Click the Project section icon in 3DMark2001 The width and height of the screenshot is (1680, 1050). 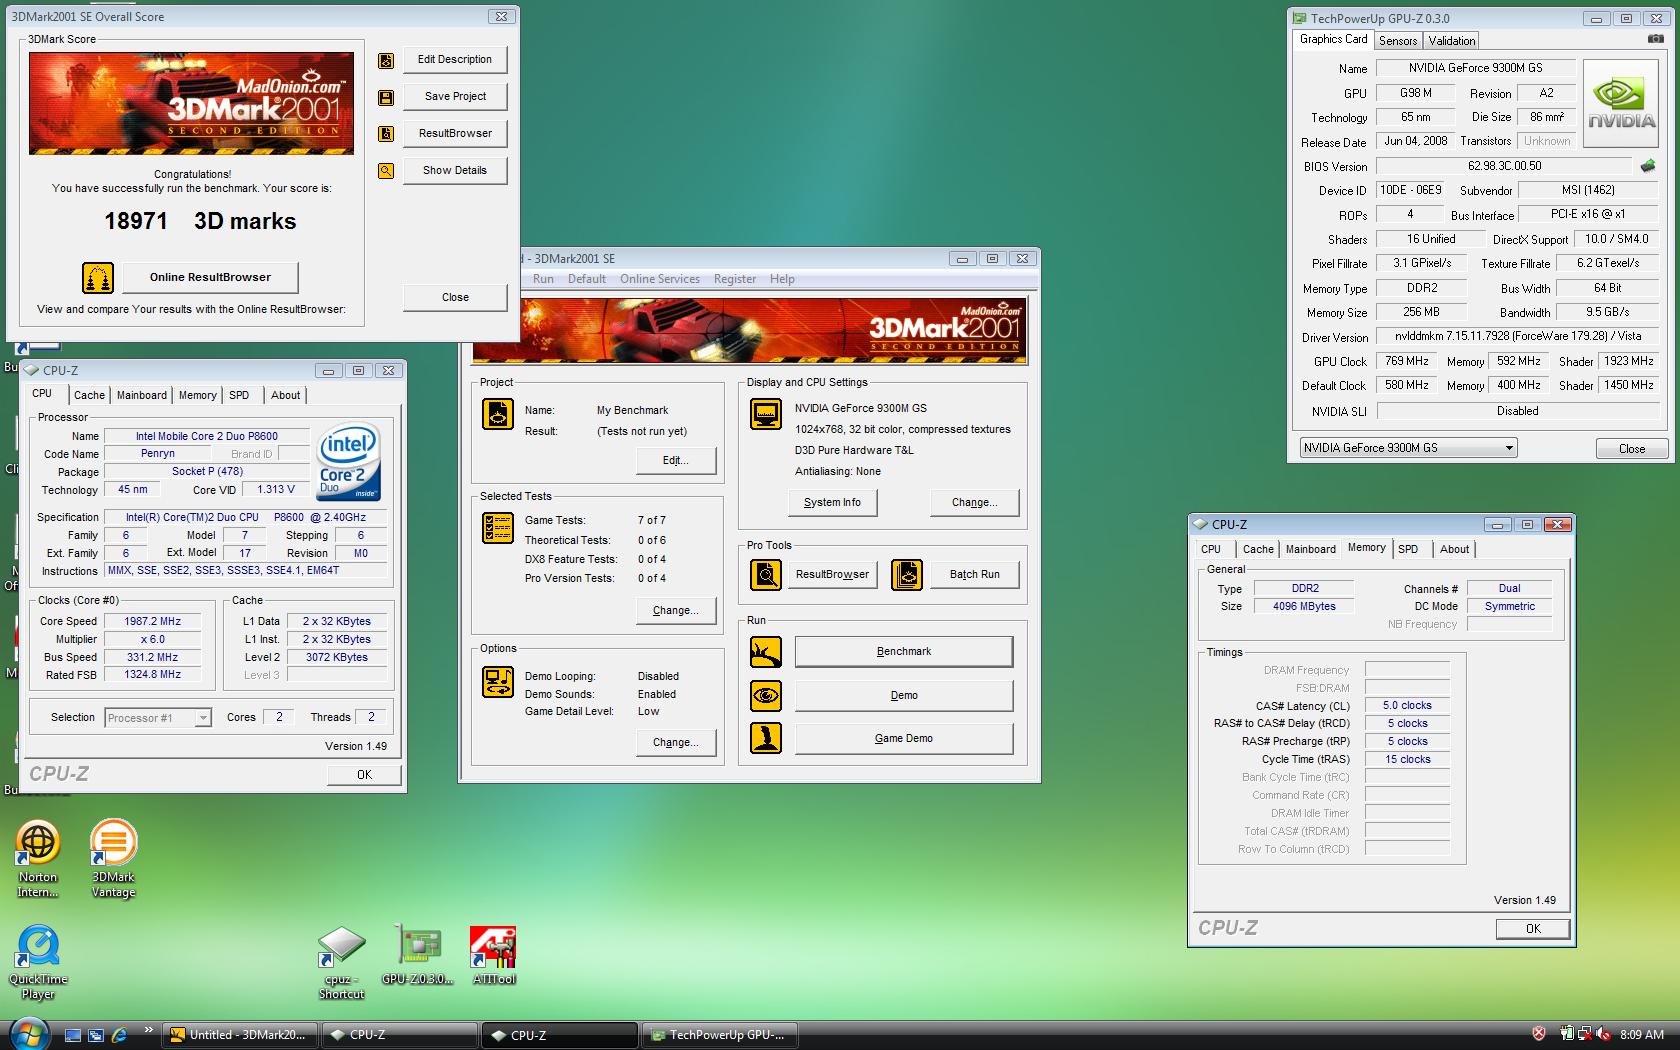[498, 414]
